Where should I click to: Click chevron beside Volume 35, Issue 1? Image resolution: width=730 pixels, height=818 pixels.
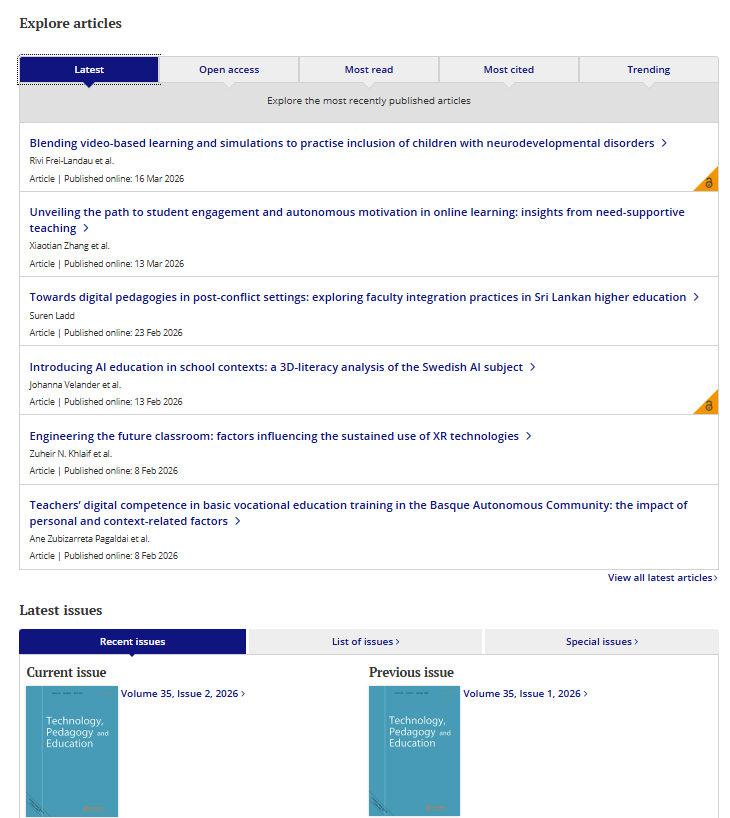click(585, 693)
